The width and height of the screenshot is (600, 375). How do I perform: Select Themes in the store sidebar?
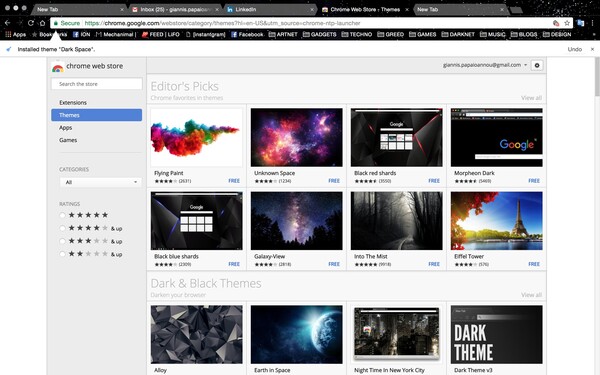96,115
